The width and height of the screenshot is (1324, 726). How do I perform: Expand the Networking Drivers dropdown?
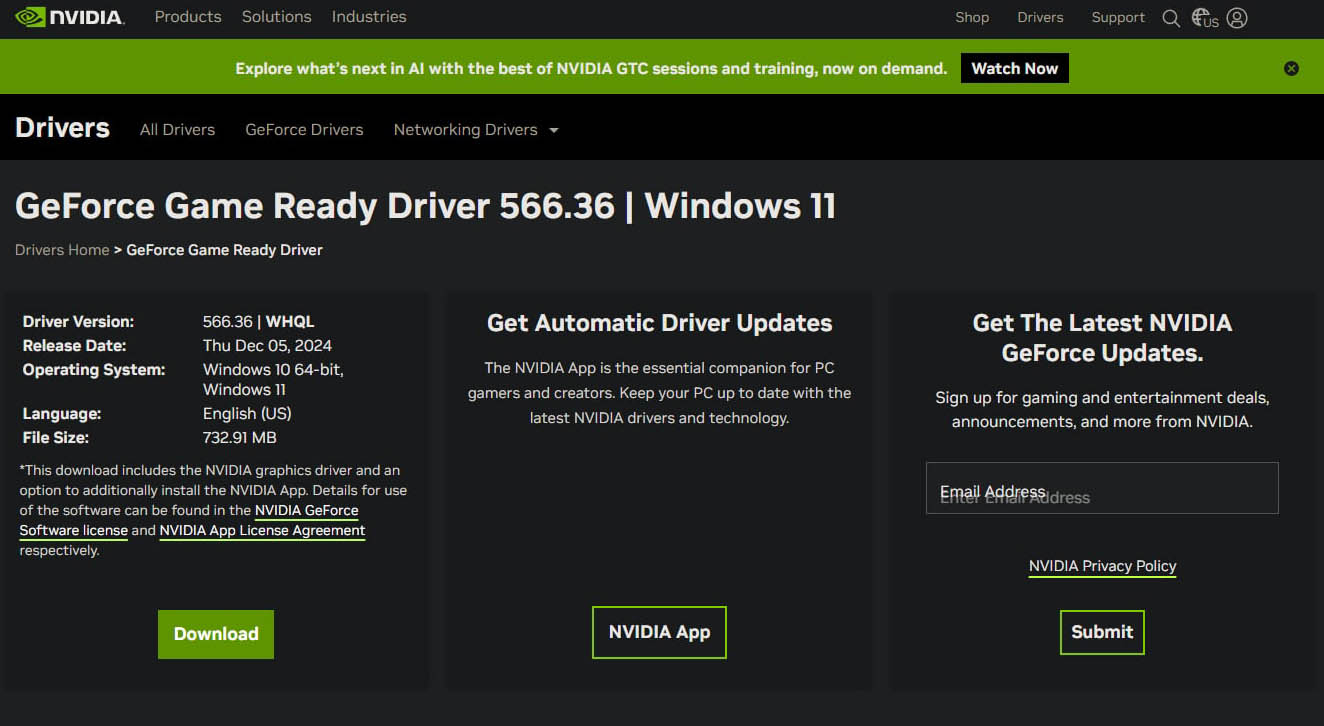point(475,130)
